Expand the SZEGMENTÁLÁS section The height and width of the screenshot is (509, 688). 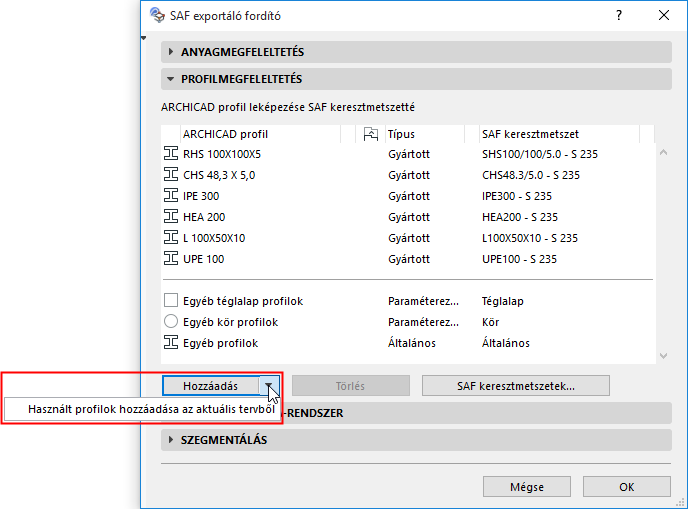[x=171, y=440]
